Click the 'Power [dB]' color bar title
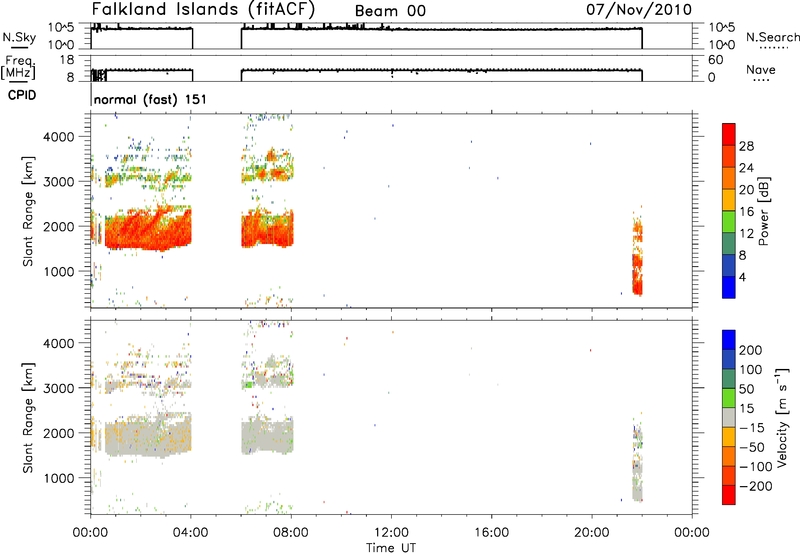The image size is (800, 554). tap(763, 211)
